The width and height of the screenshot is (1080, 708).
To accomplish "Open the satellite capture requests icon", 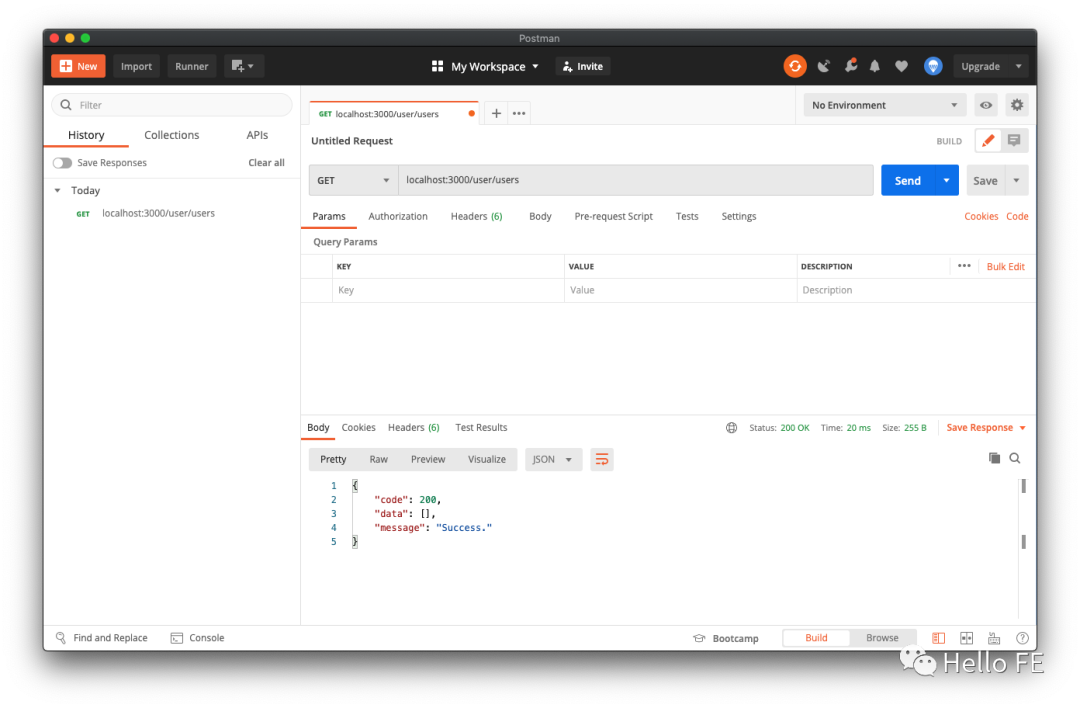I will tap(824, 66).
